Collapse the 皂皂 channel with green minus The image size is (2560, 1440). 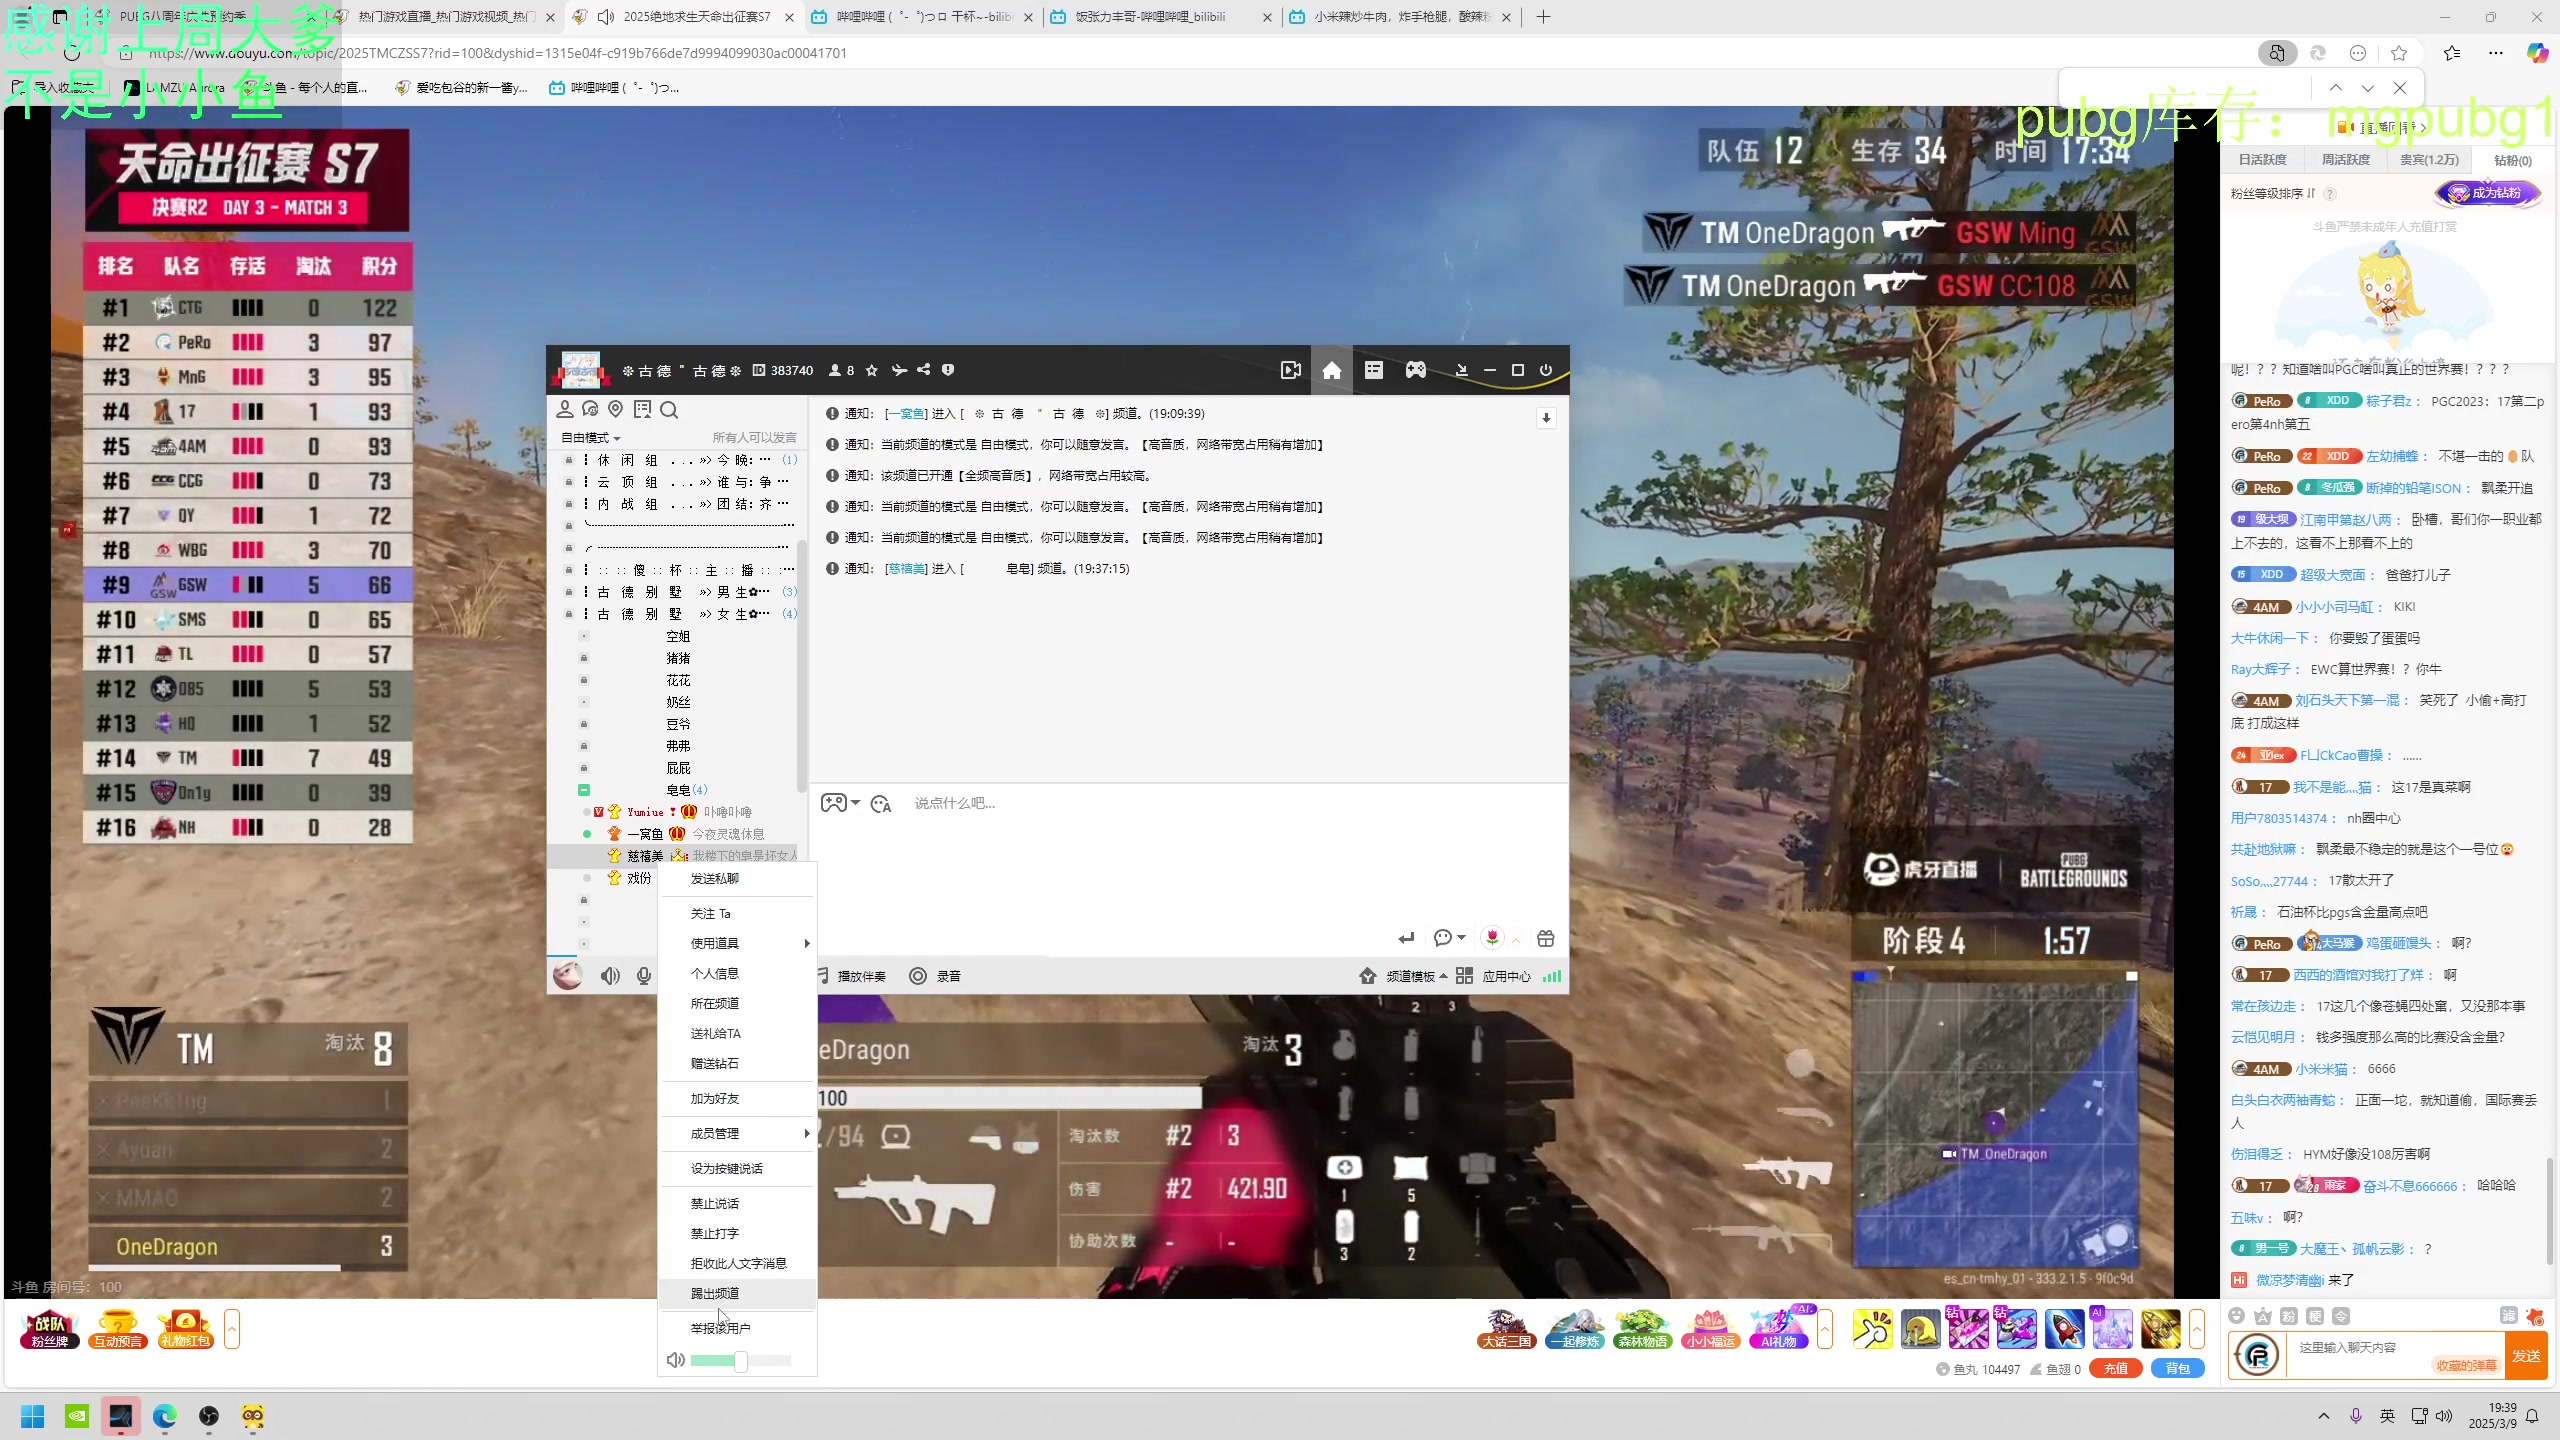(584, 790)
